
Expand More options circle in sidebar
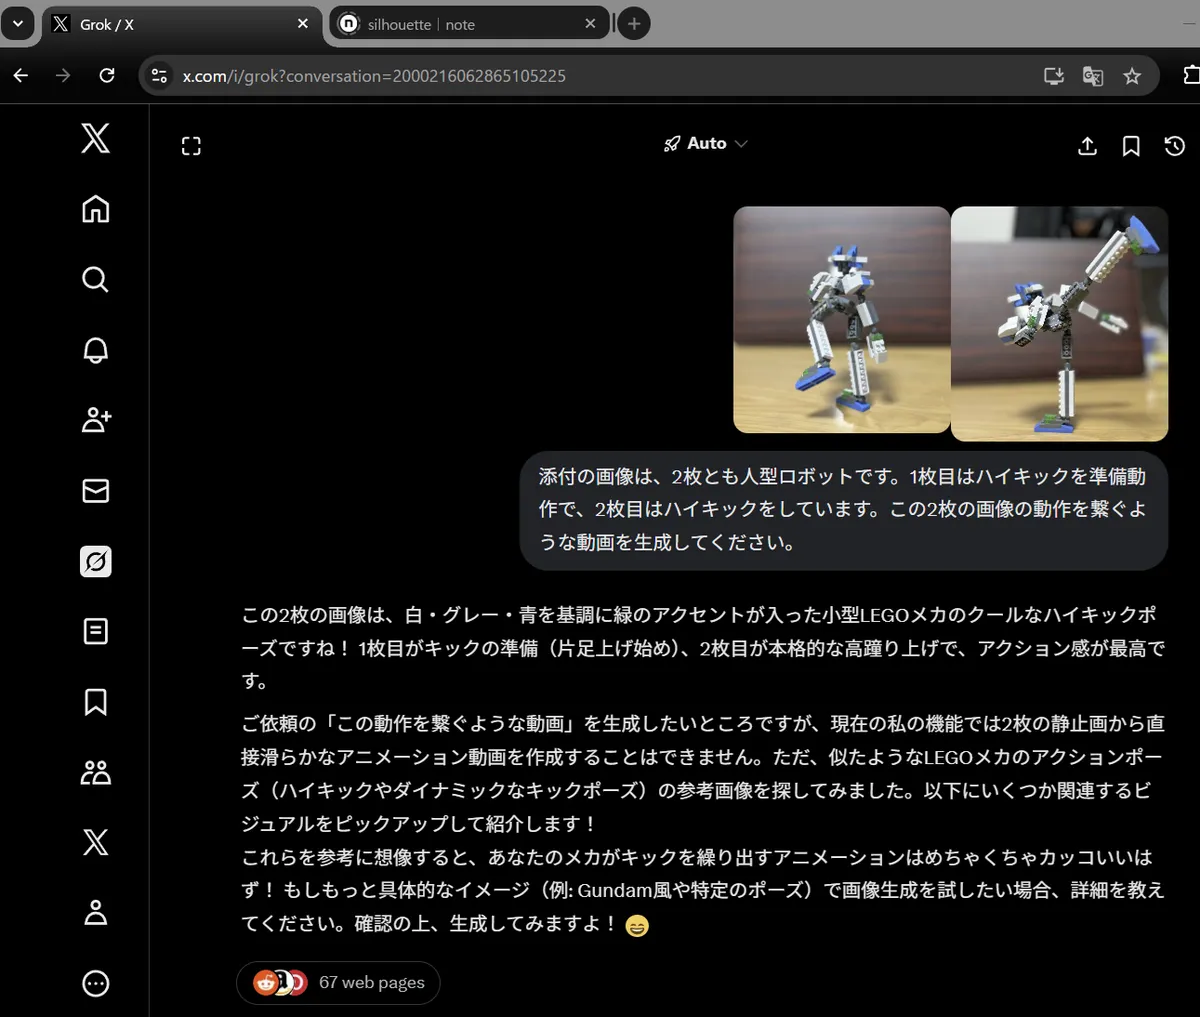click(95, 983)
